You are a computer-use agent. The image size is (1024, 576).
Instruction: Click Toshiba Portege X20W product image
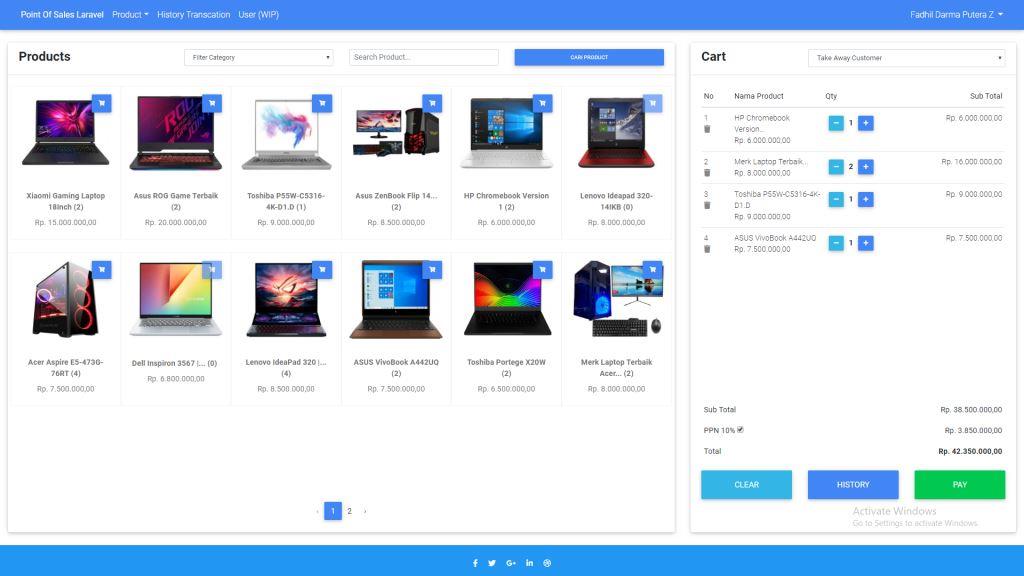pos(507,299)
